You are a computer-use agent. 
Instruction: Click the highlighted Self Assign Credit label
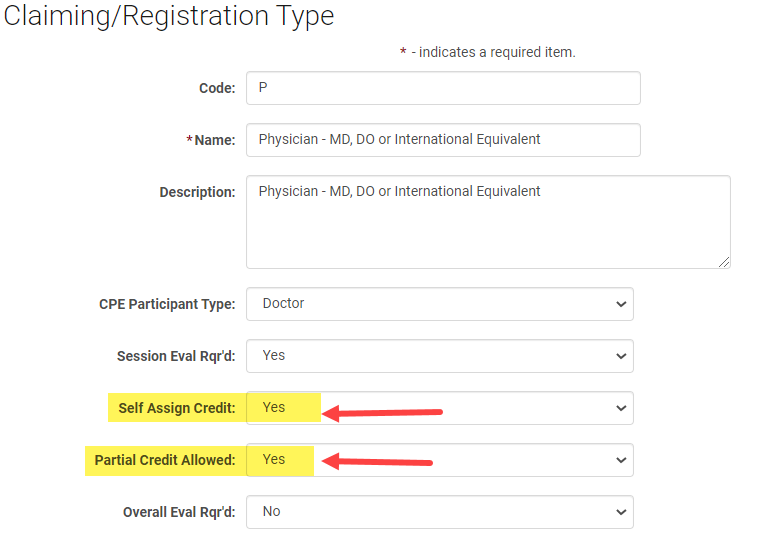[176, 408]
